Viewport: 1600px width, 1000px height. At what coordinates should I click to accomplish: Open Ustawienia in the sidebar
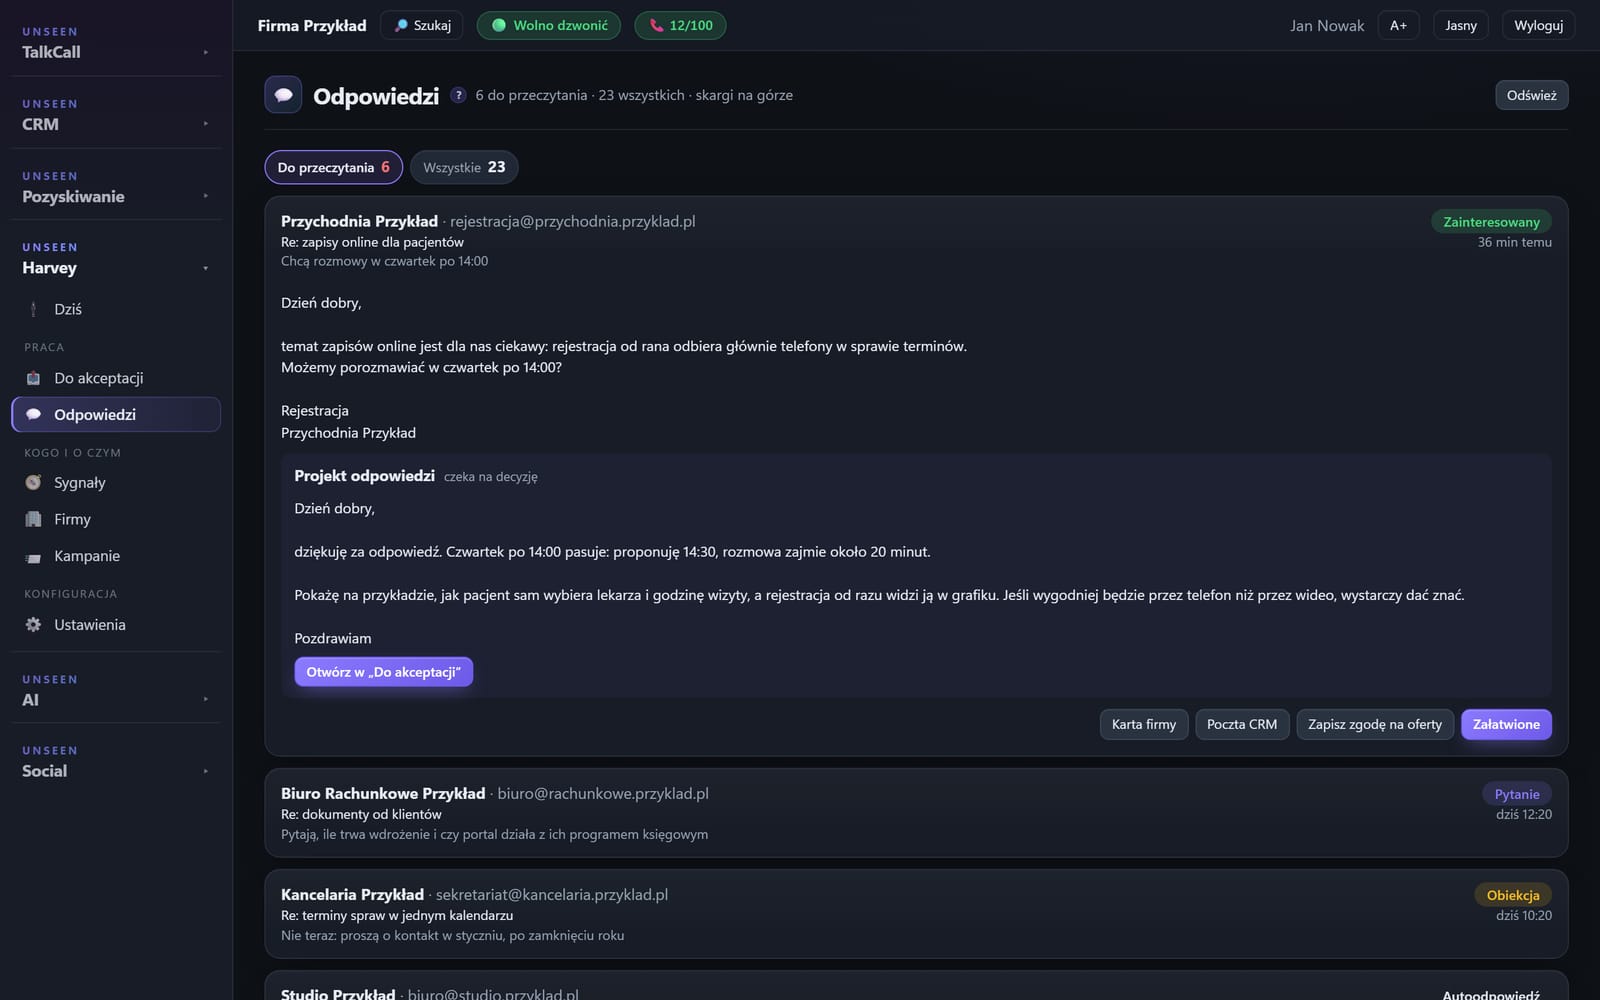[116, 624]
